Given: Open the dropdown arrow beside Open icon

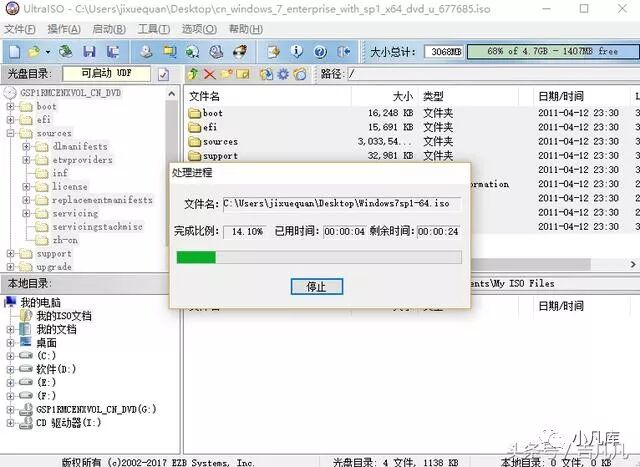Looking at the screenshot, I should click(48, 52).
